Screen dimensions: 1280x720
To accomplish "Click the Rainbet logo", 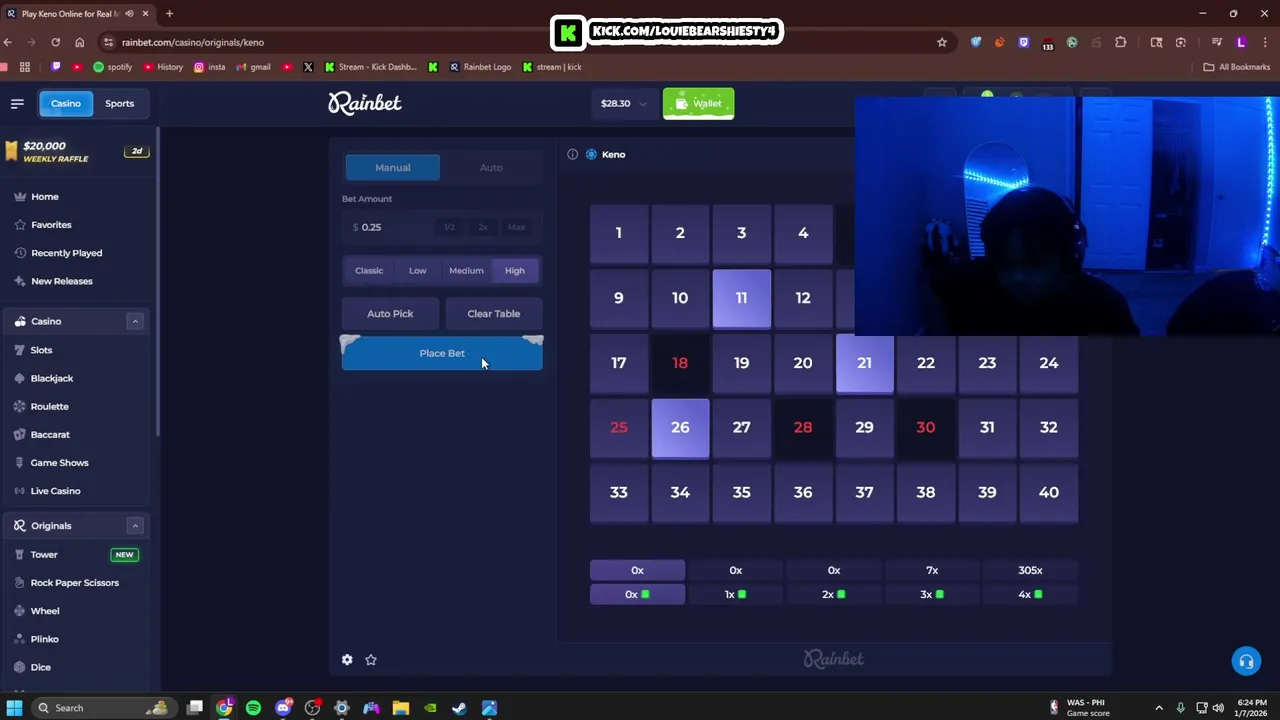I will (365, 103).
